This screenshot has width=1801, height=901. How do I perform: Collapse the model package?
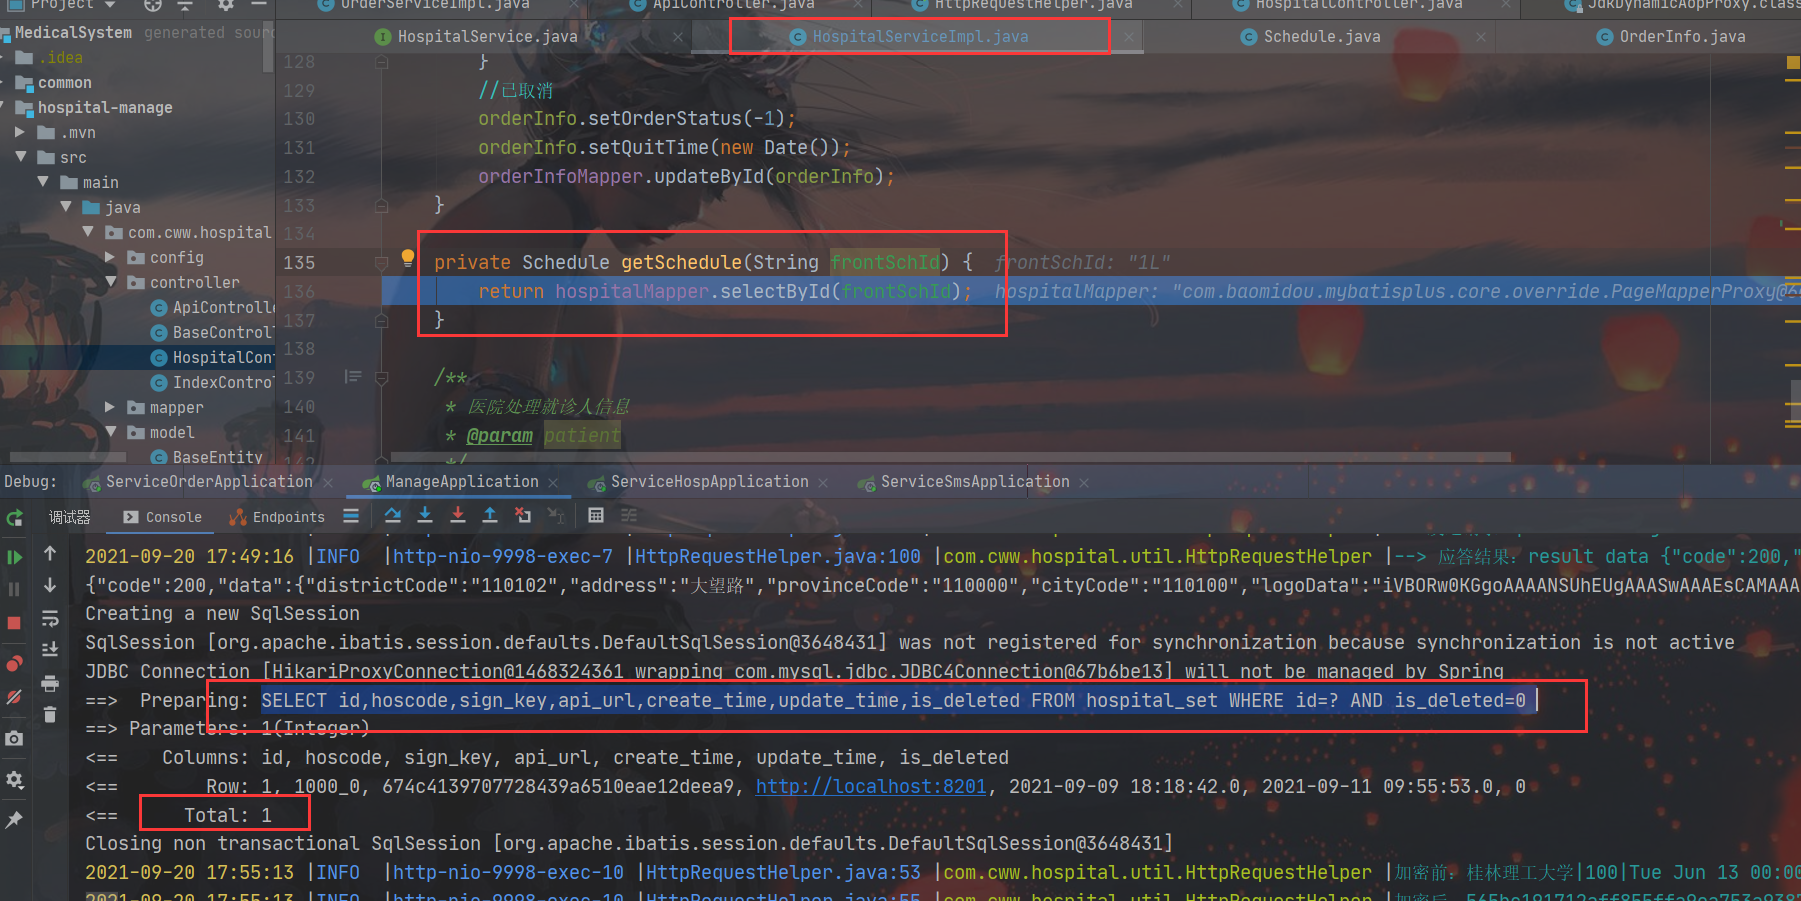[x=110, y=432]
